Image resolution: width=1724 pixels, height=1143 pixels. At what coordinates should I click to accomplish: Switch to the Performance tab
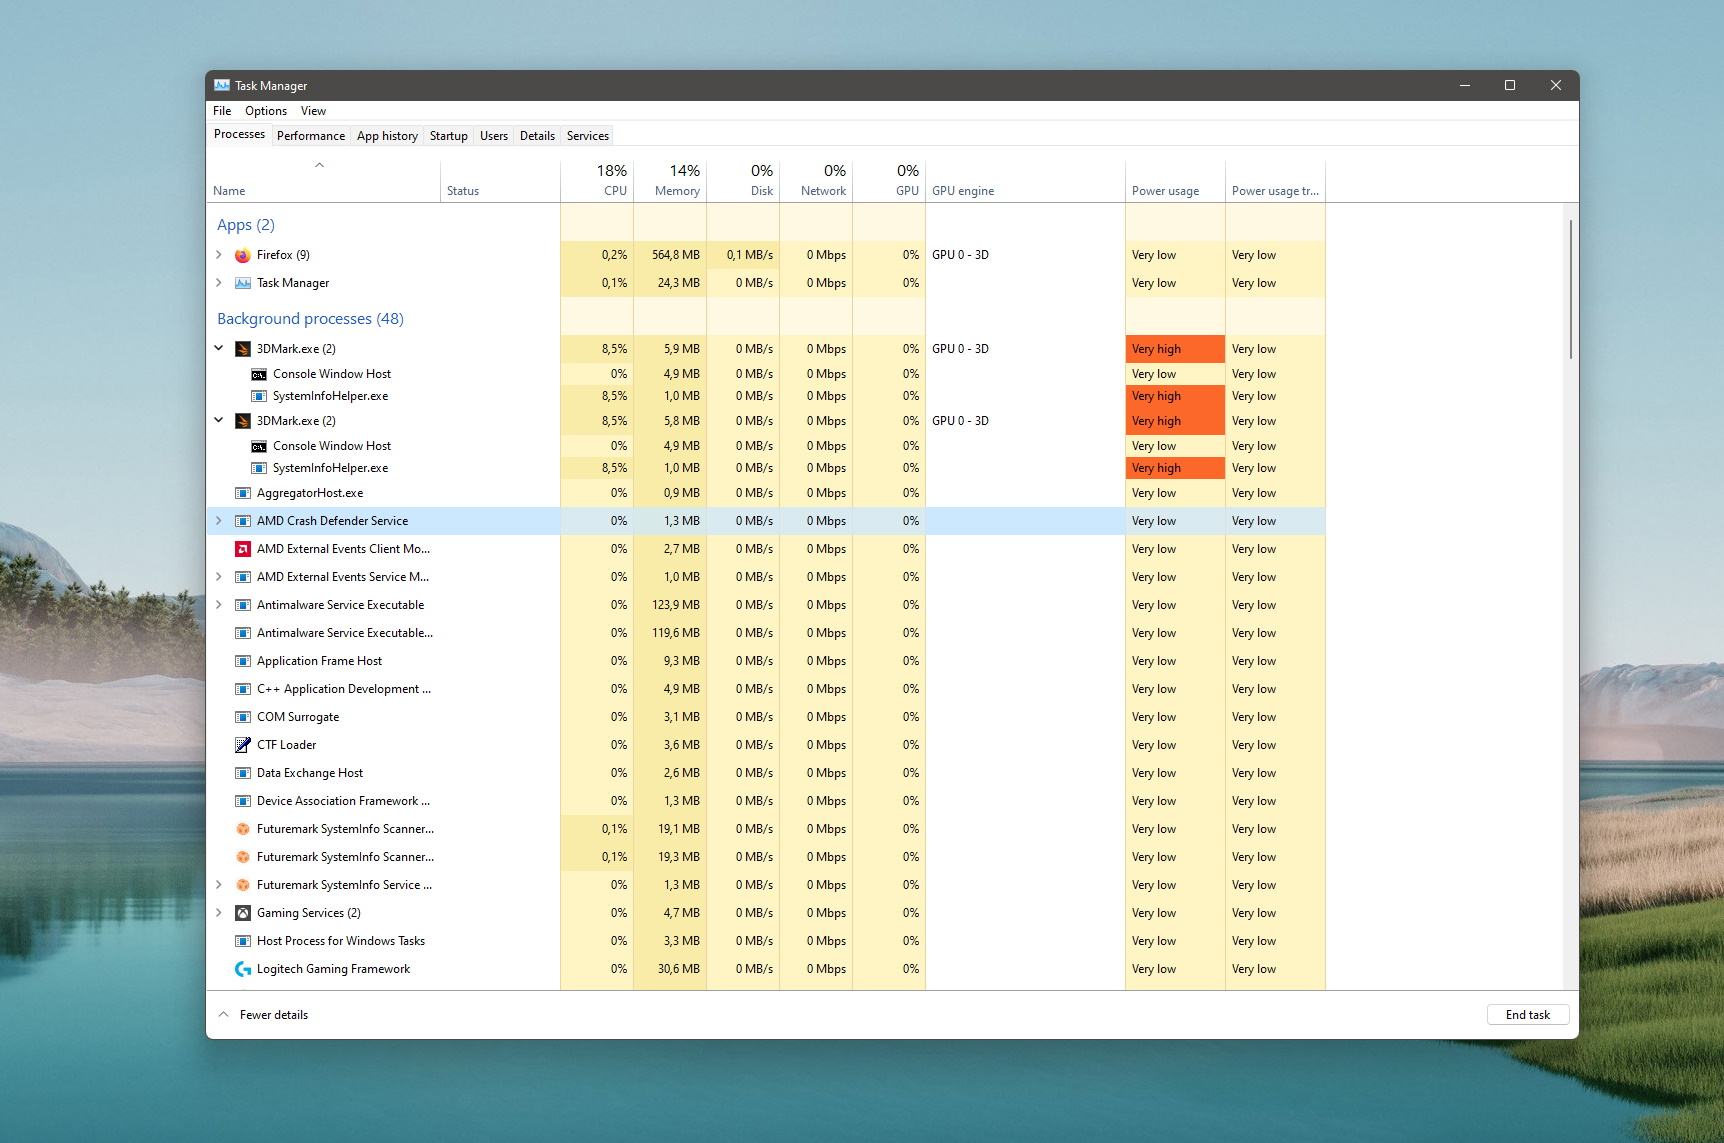(x=311, y=136)
